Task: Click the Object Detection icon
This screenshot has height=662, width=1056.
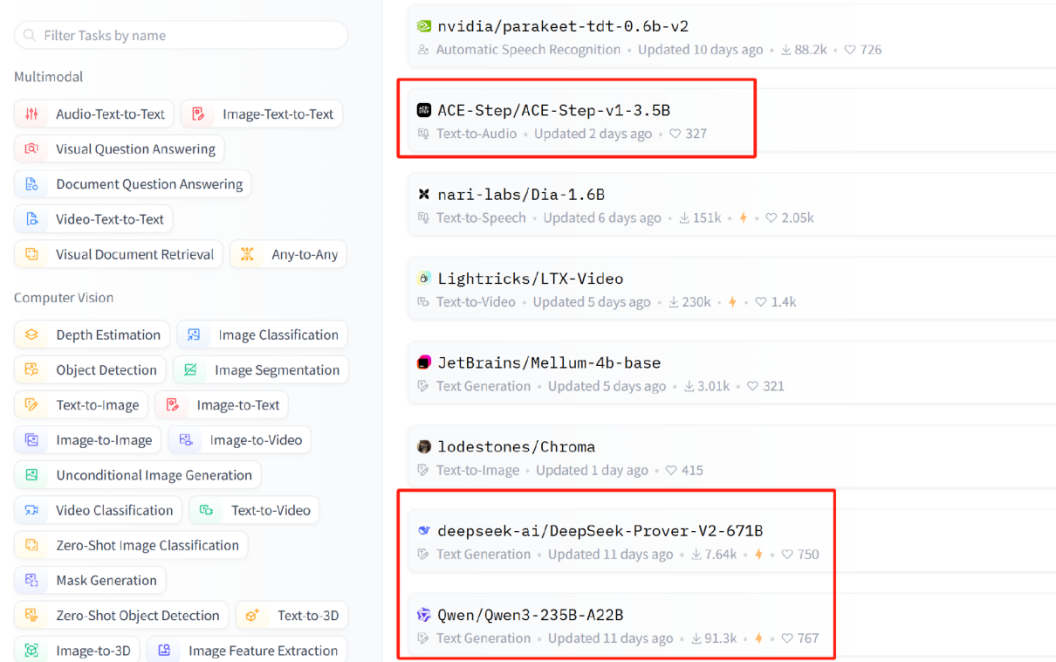Action: 32,370
